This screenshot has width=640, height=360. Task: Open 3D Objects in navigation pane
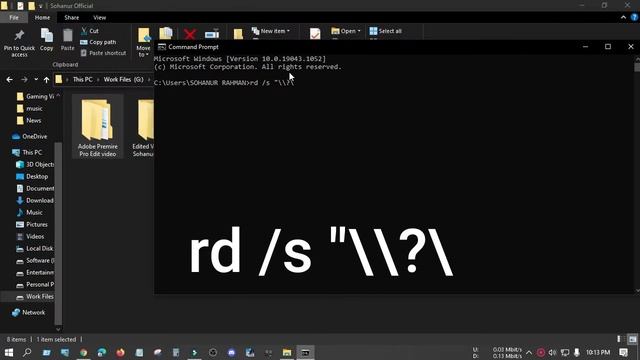coord(40,164)
